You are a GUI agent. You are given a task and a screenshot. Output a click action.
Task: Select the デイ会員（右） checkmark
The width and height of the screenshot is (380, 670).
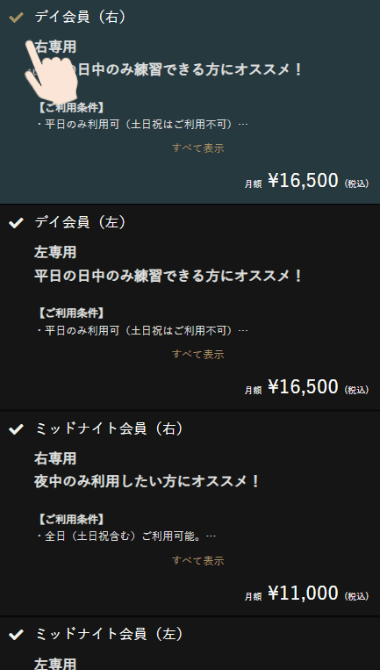pos(16,18)
